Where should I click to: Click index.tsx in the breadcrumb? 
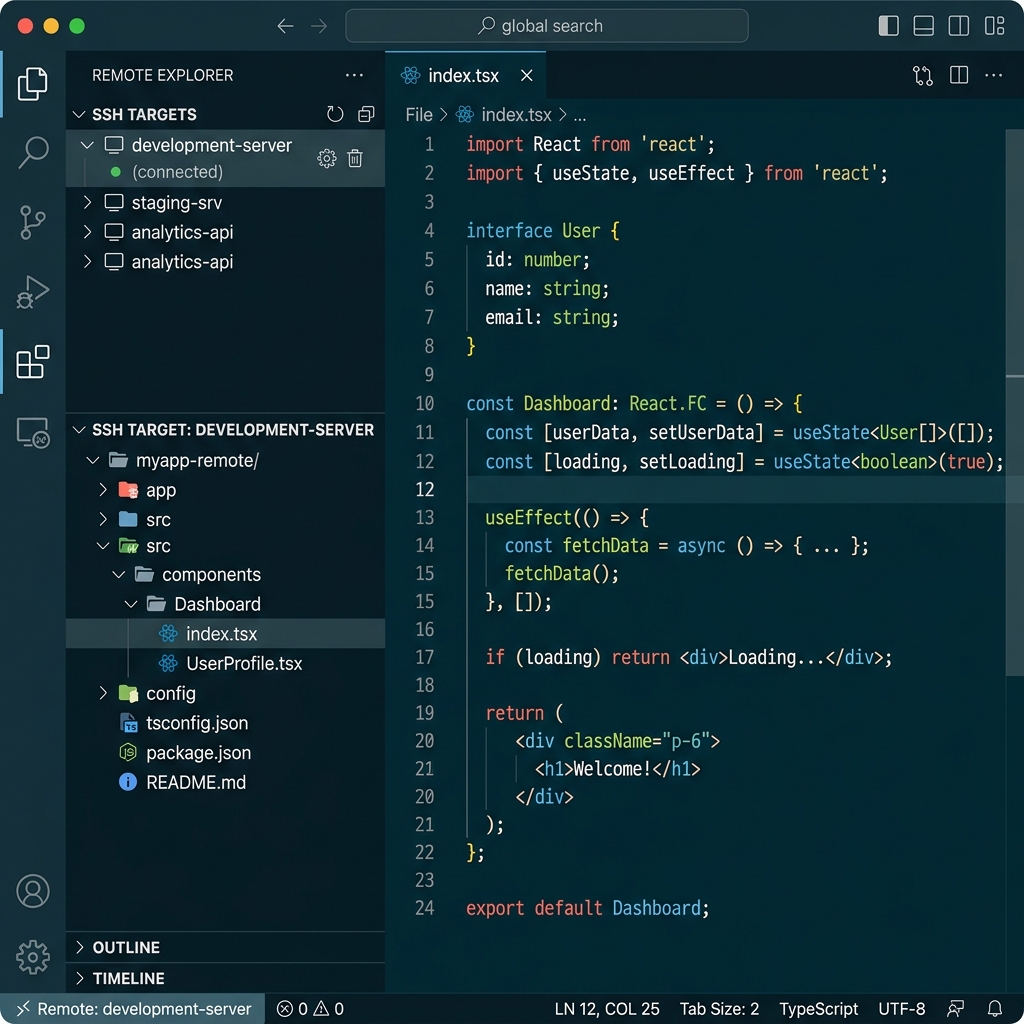click(x=516, y=115)
